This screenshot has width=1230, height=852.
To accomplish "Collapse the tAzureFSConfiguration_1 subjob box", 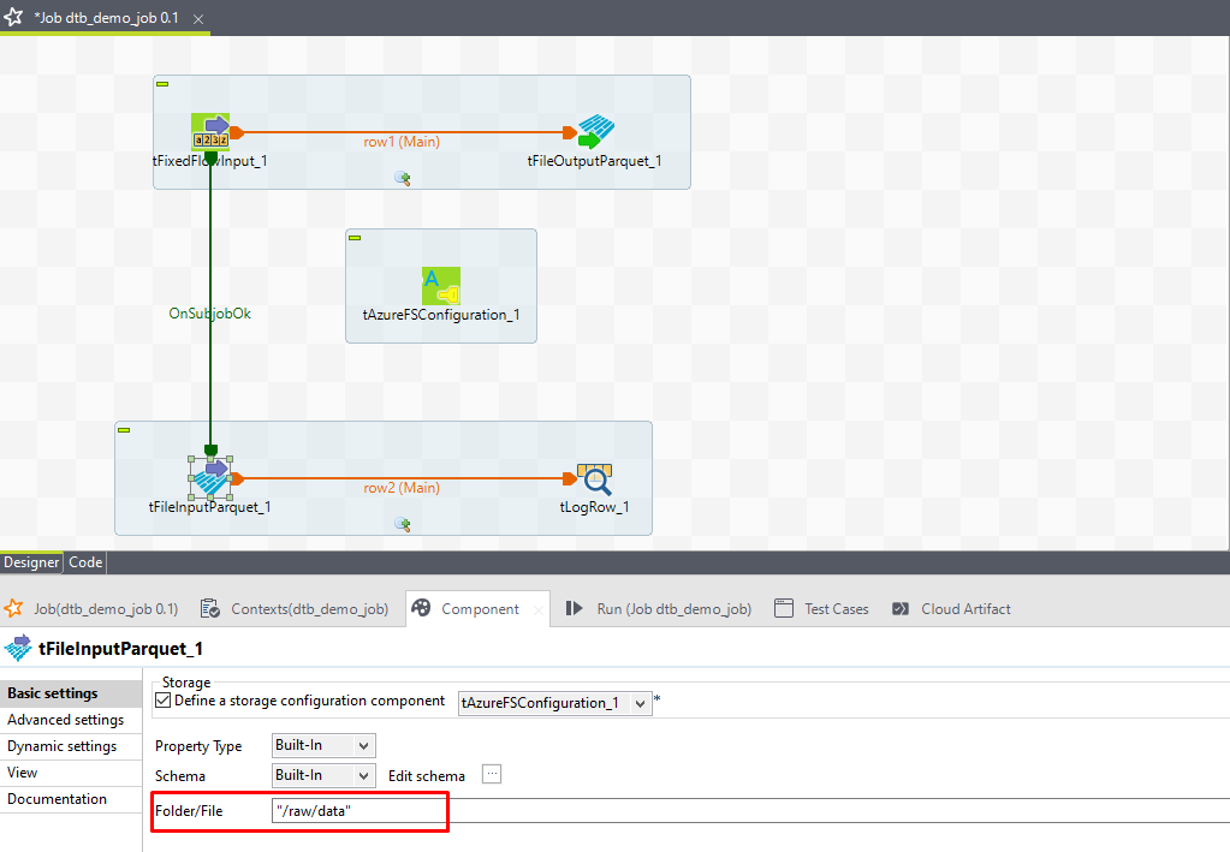I will click(x=355, y=238).
